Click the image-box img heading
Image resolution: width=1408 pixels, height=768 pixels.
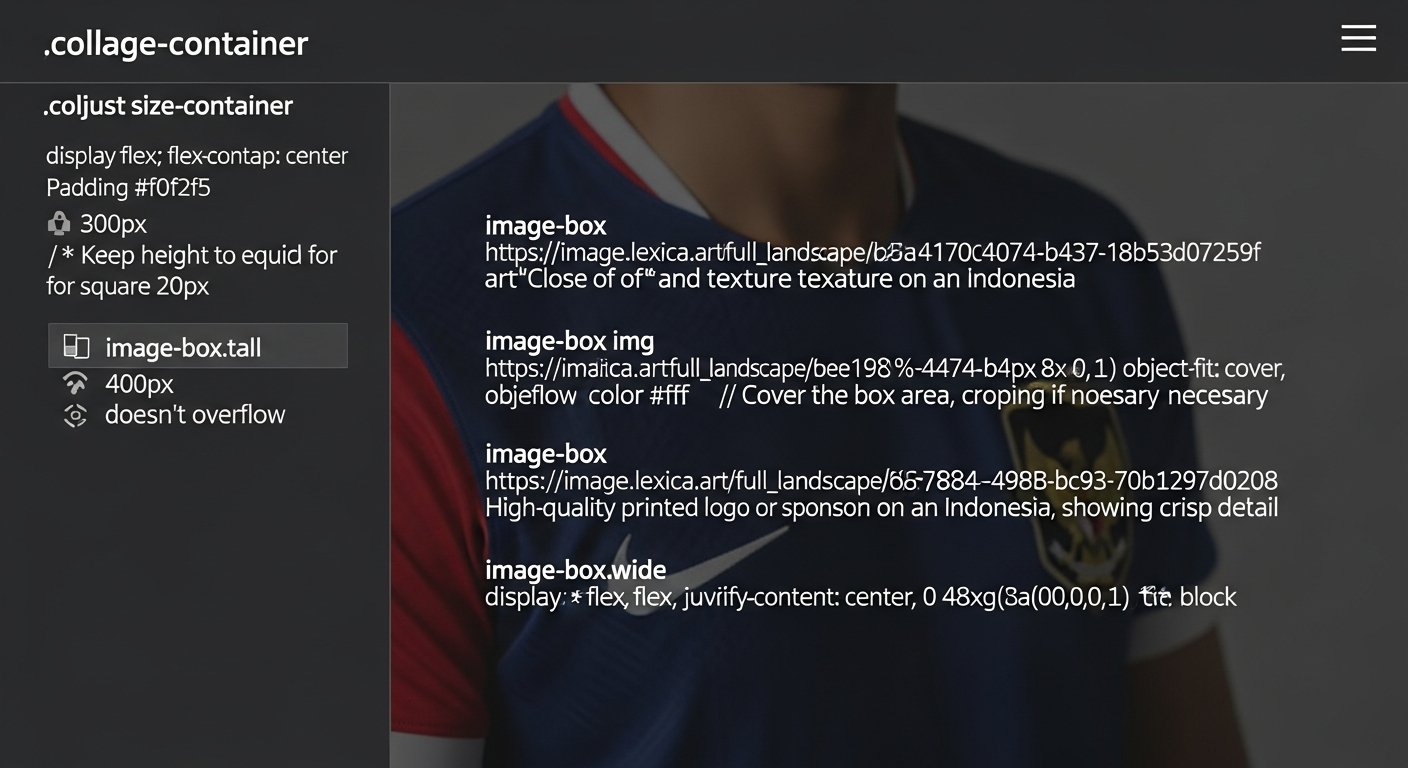[x=569, y=341]
